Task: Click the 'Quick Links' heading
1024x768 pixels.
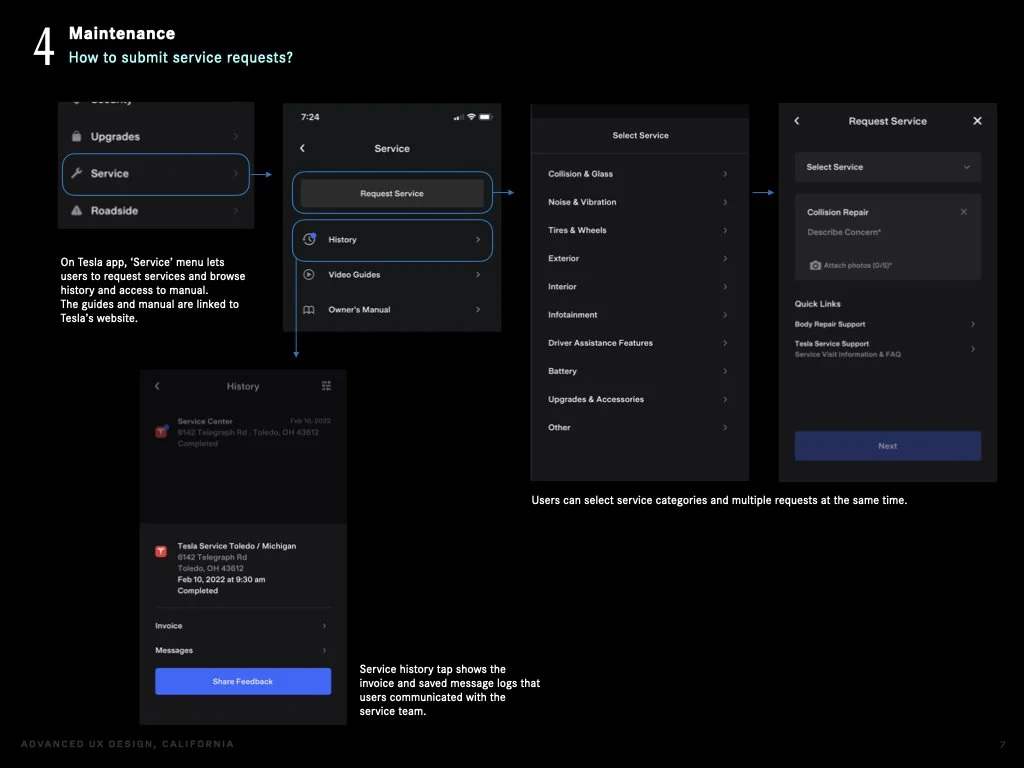Action: pyautogui.click(x=818, y=304)
